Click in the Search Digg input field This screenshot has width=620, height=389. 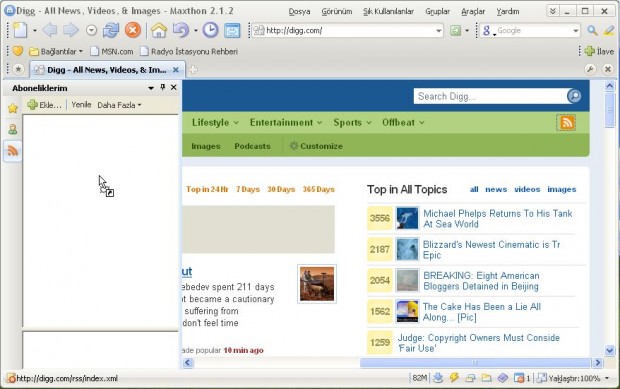(x=490, y=96)
